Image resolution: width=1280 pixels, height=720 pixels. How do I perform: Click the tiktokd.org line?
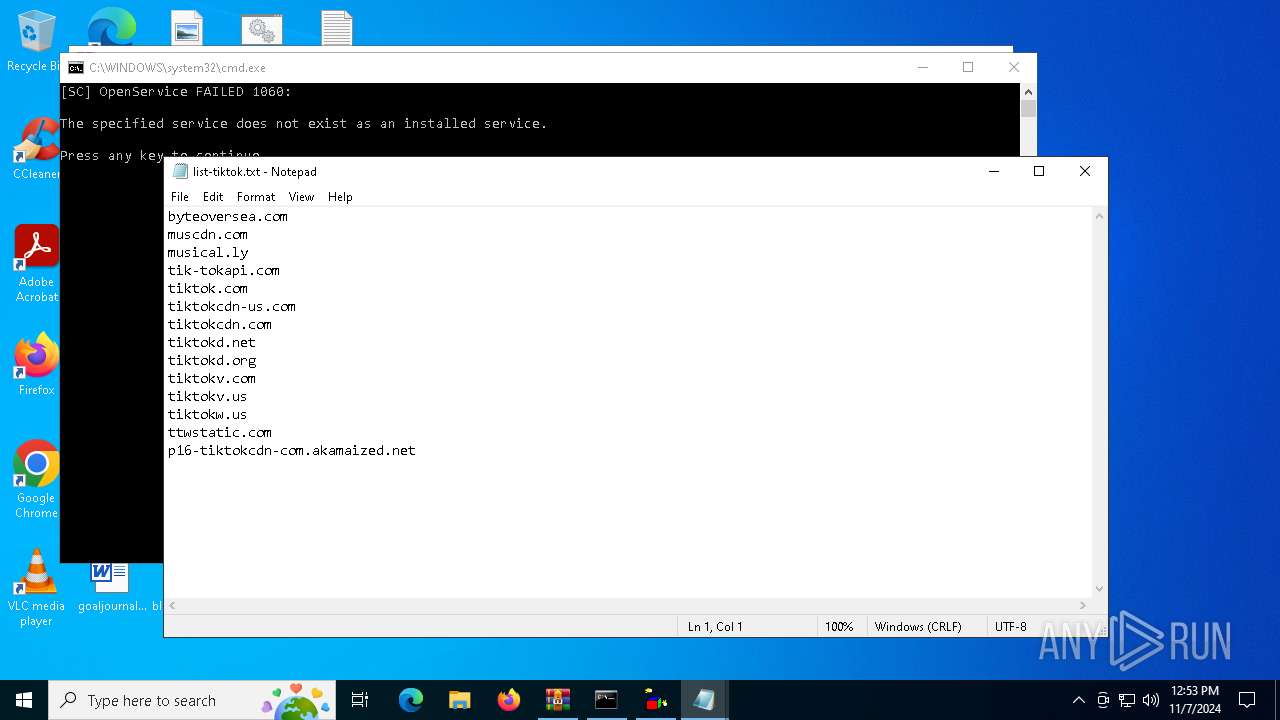(x=212, y=360)
